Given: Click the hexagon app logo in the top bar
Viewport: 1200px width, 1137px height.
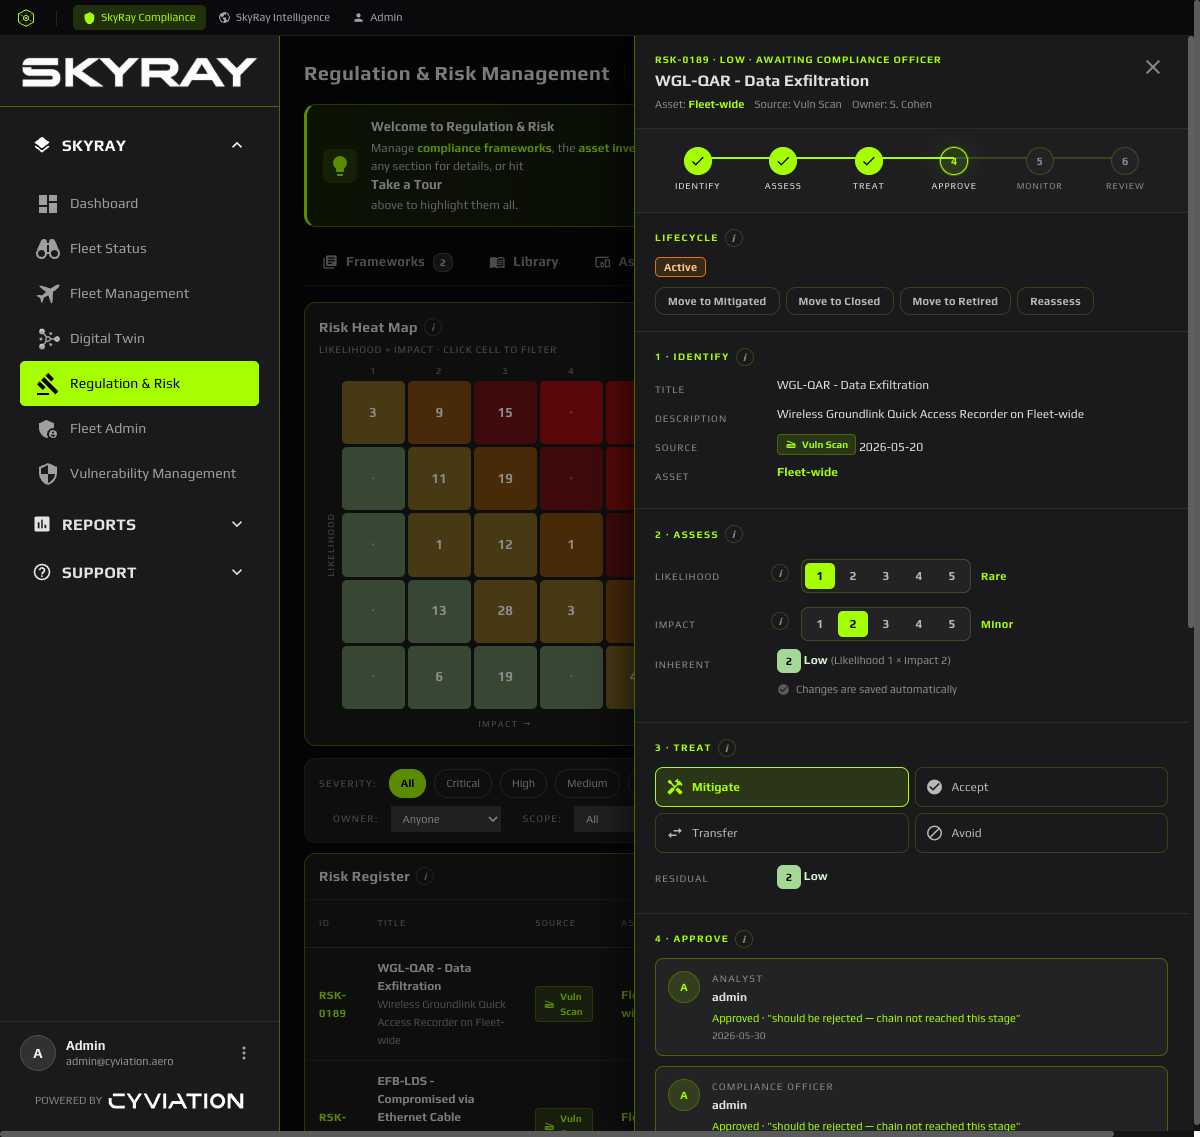Looking at the screenshot, I should pyautogui.click(x=27, y=18).
